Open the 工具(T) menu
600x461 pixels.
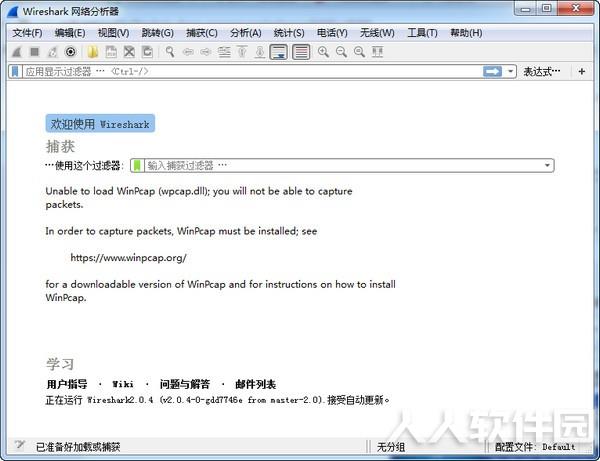tap(422, 33)
